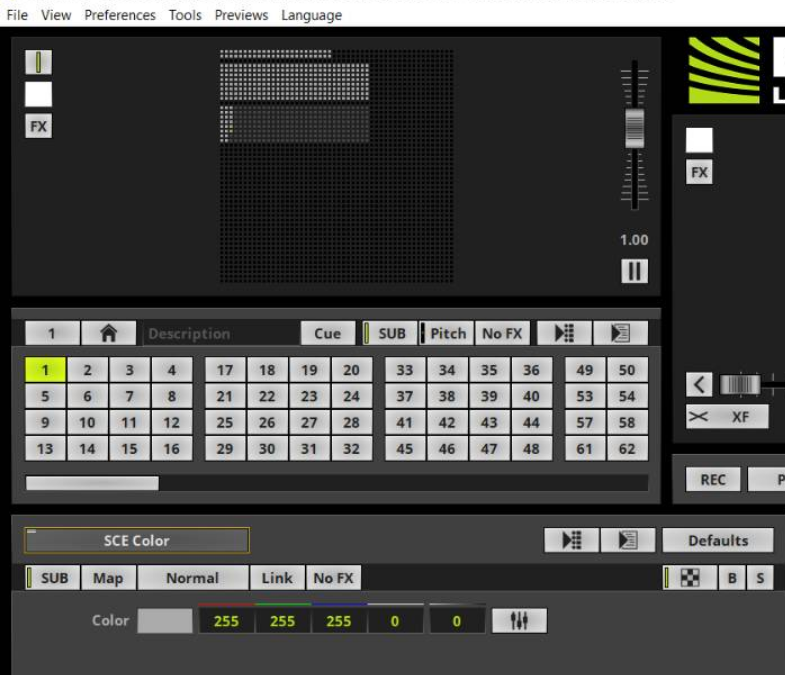This screenshot has height=675, width=785.
Task: Click the Defaults button
Action: 717,541
